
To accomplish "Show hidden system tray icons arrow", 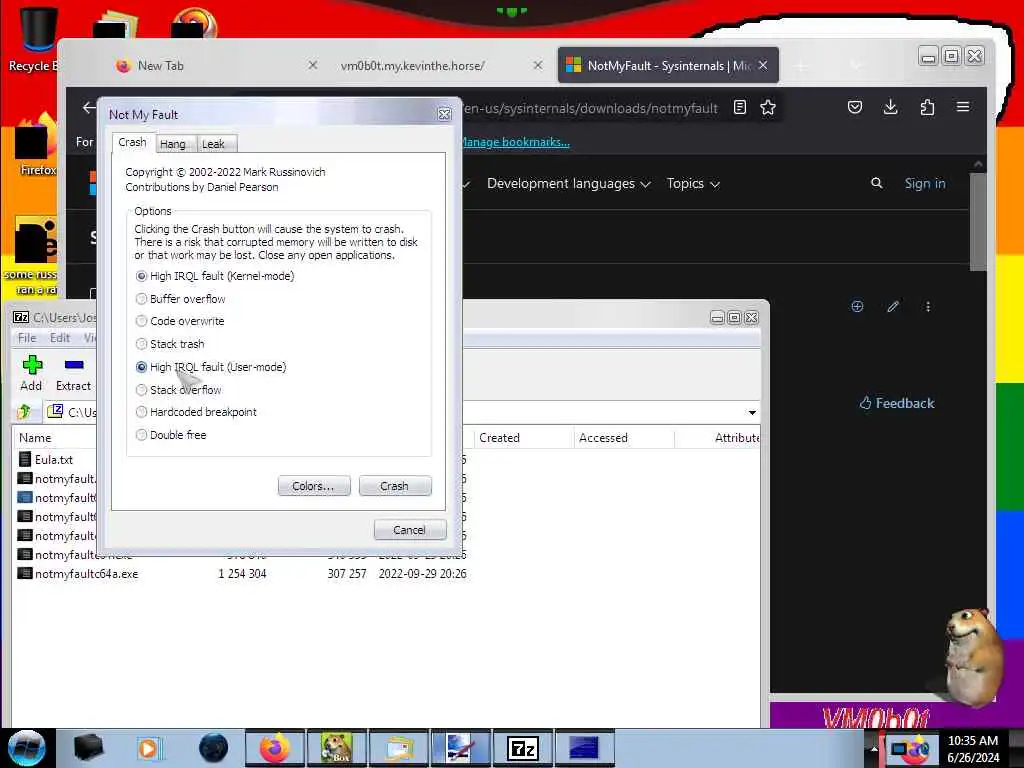I will (x=874, y=748).
